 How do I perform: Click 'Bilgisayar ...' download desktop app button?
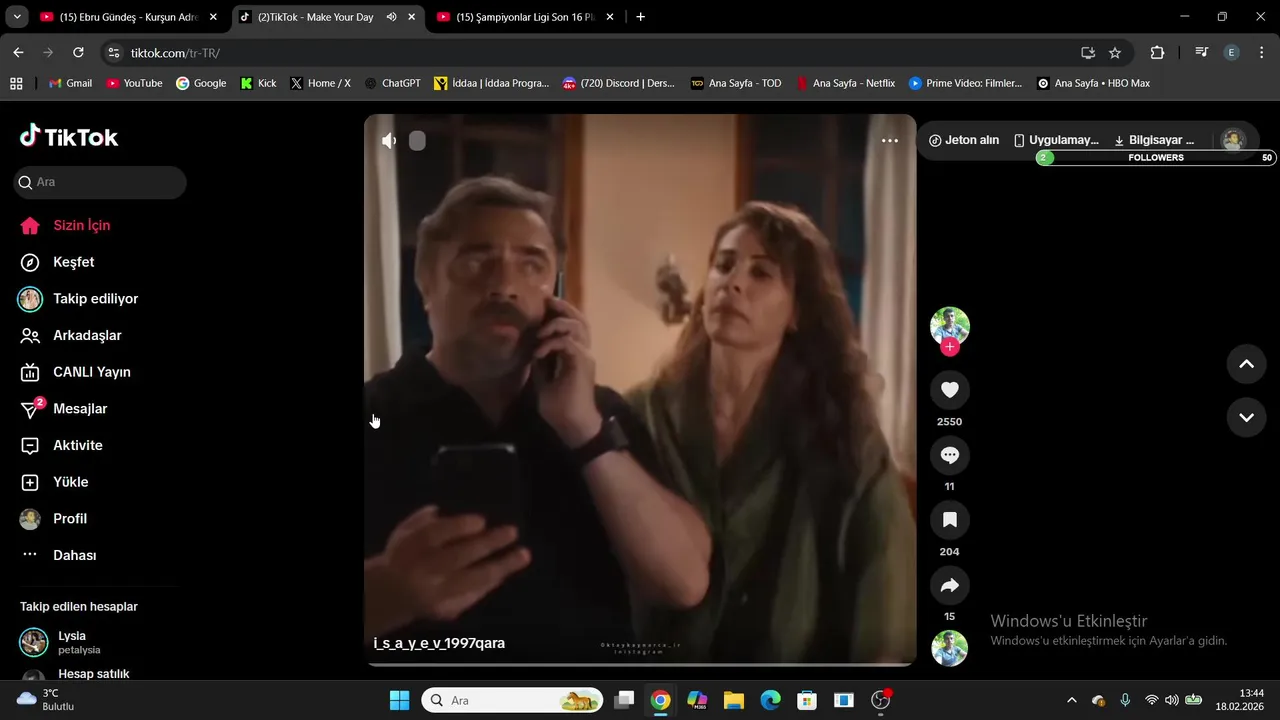pos(1154,140)
